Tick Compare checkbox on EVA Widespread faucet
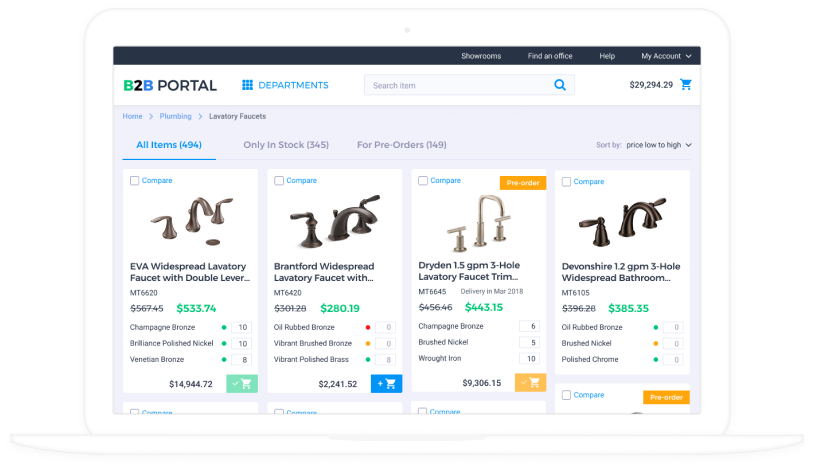This screenshot has height=468, width=814. point(134,181)
